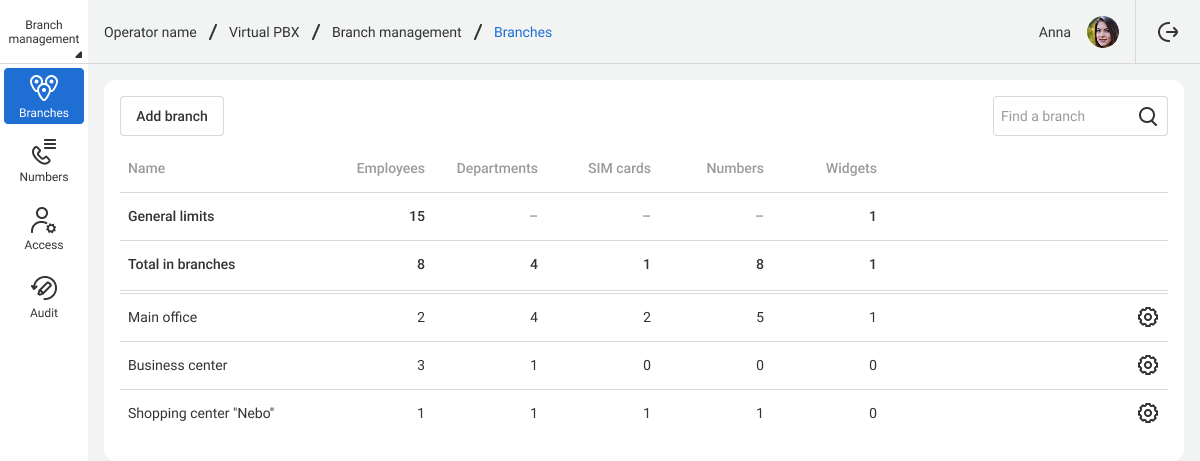Open the Audit sidebar section

pyautogui.click(x=44, y=296)
